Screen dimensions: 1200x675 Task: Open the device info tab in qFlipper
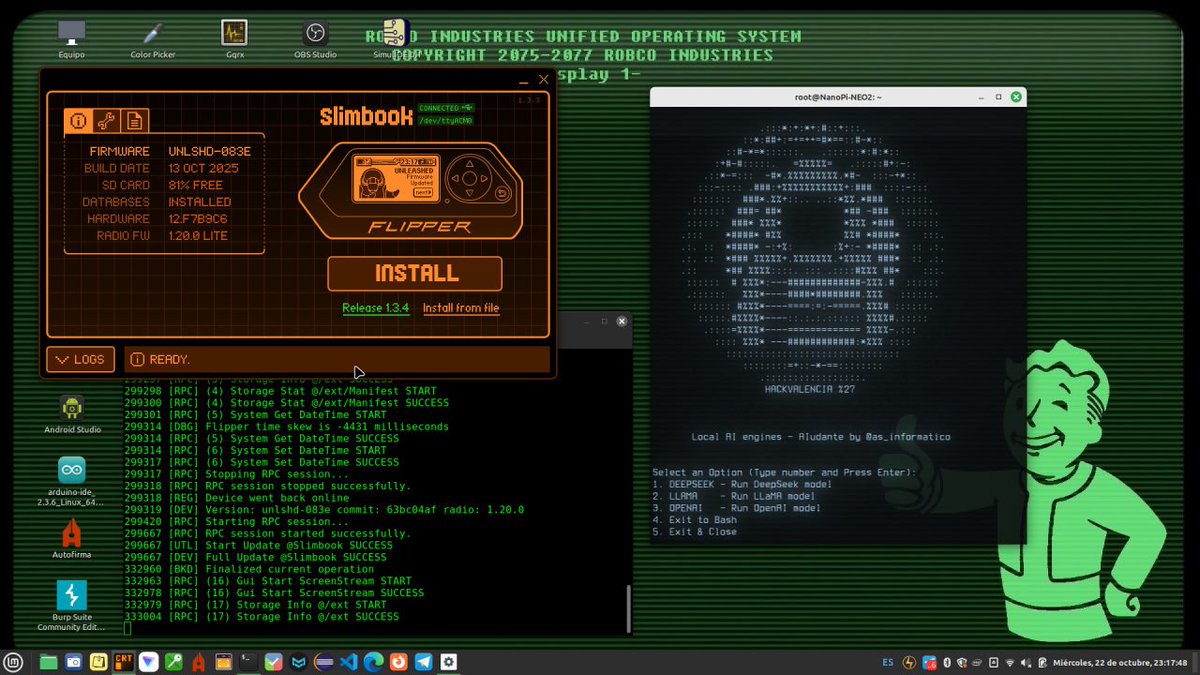click(78, 122)
